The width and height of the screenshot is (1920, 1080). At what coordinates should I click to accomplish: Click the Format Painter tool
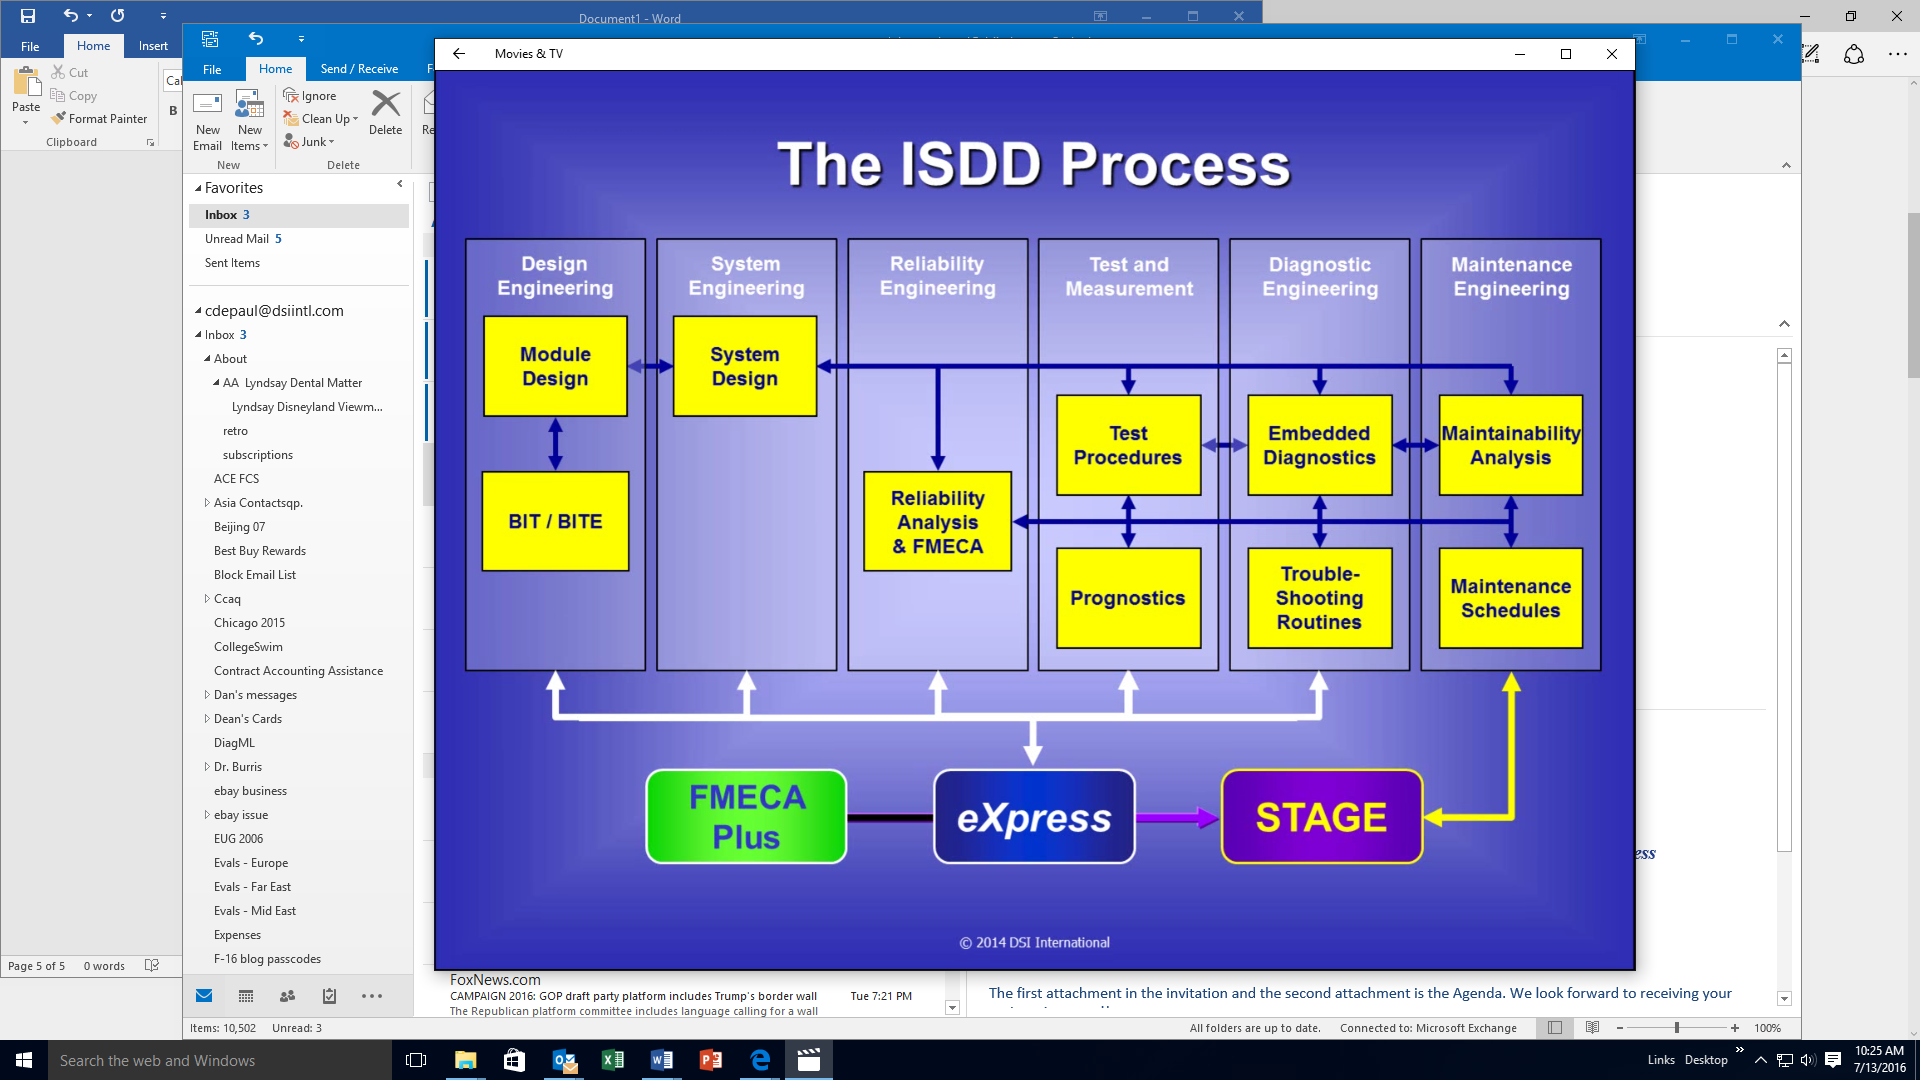(x=100, y=118)
